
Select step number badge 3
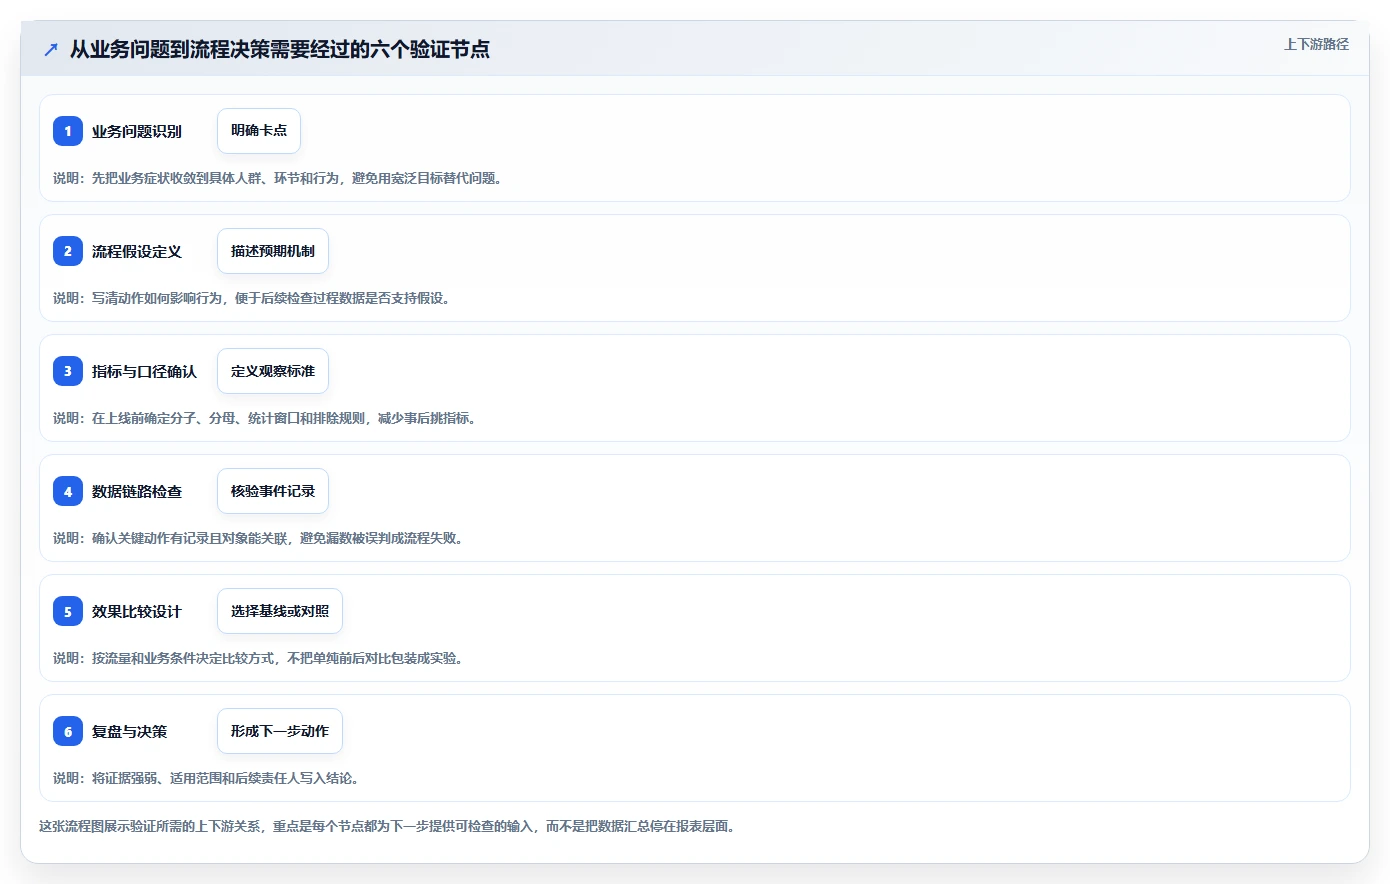(68, 371)
